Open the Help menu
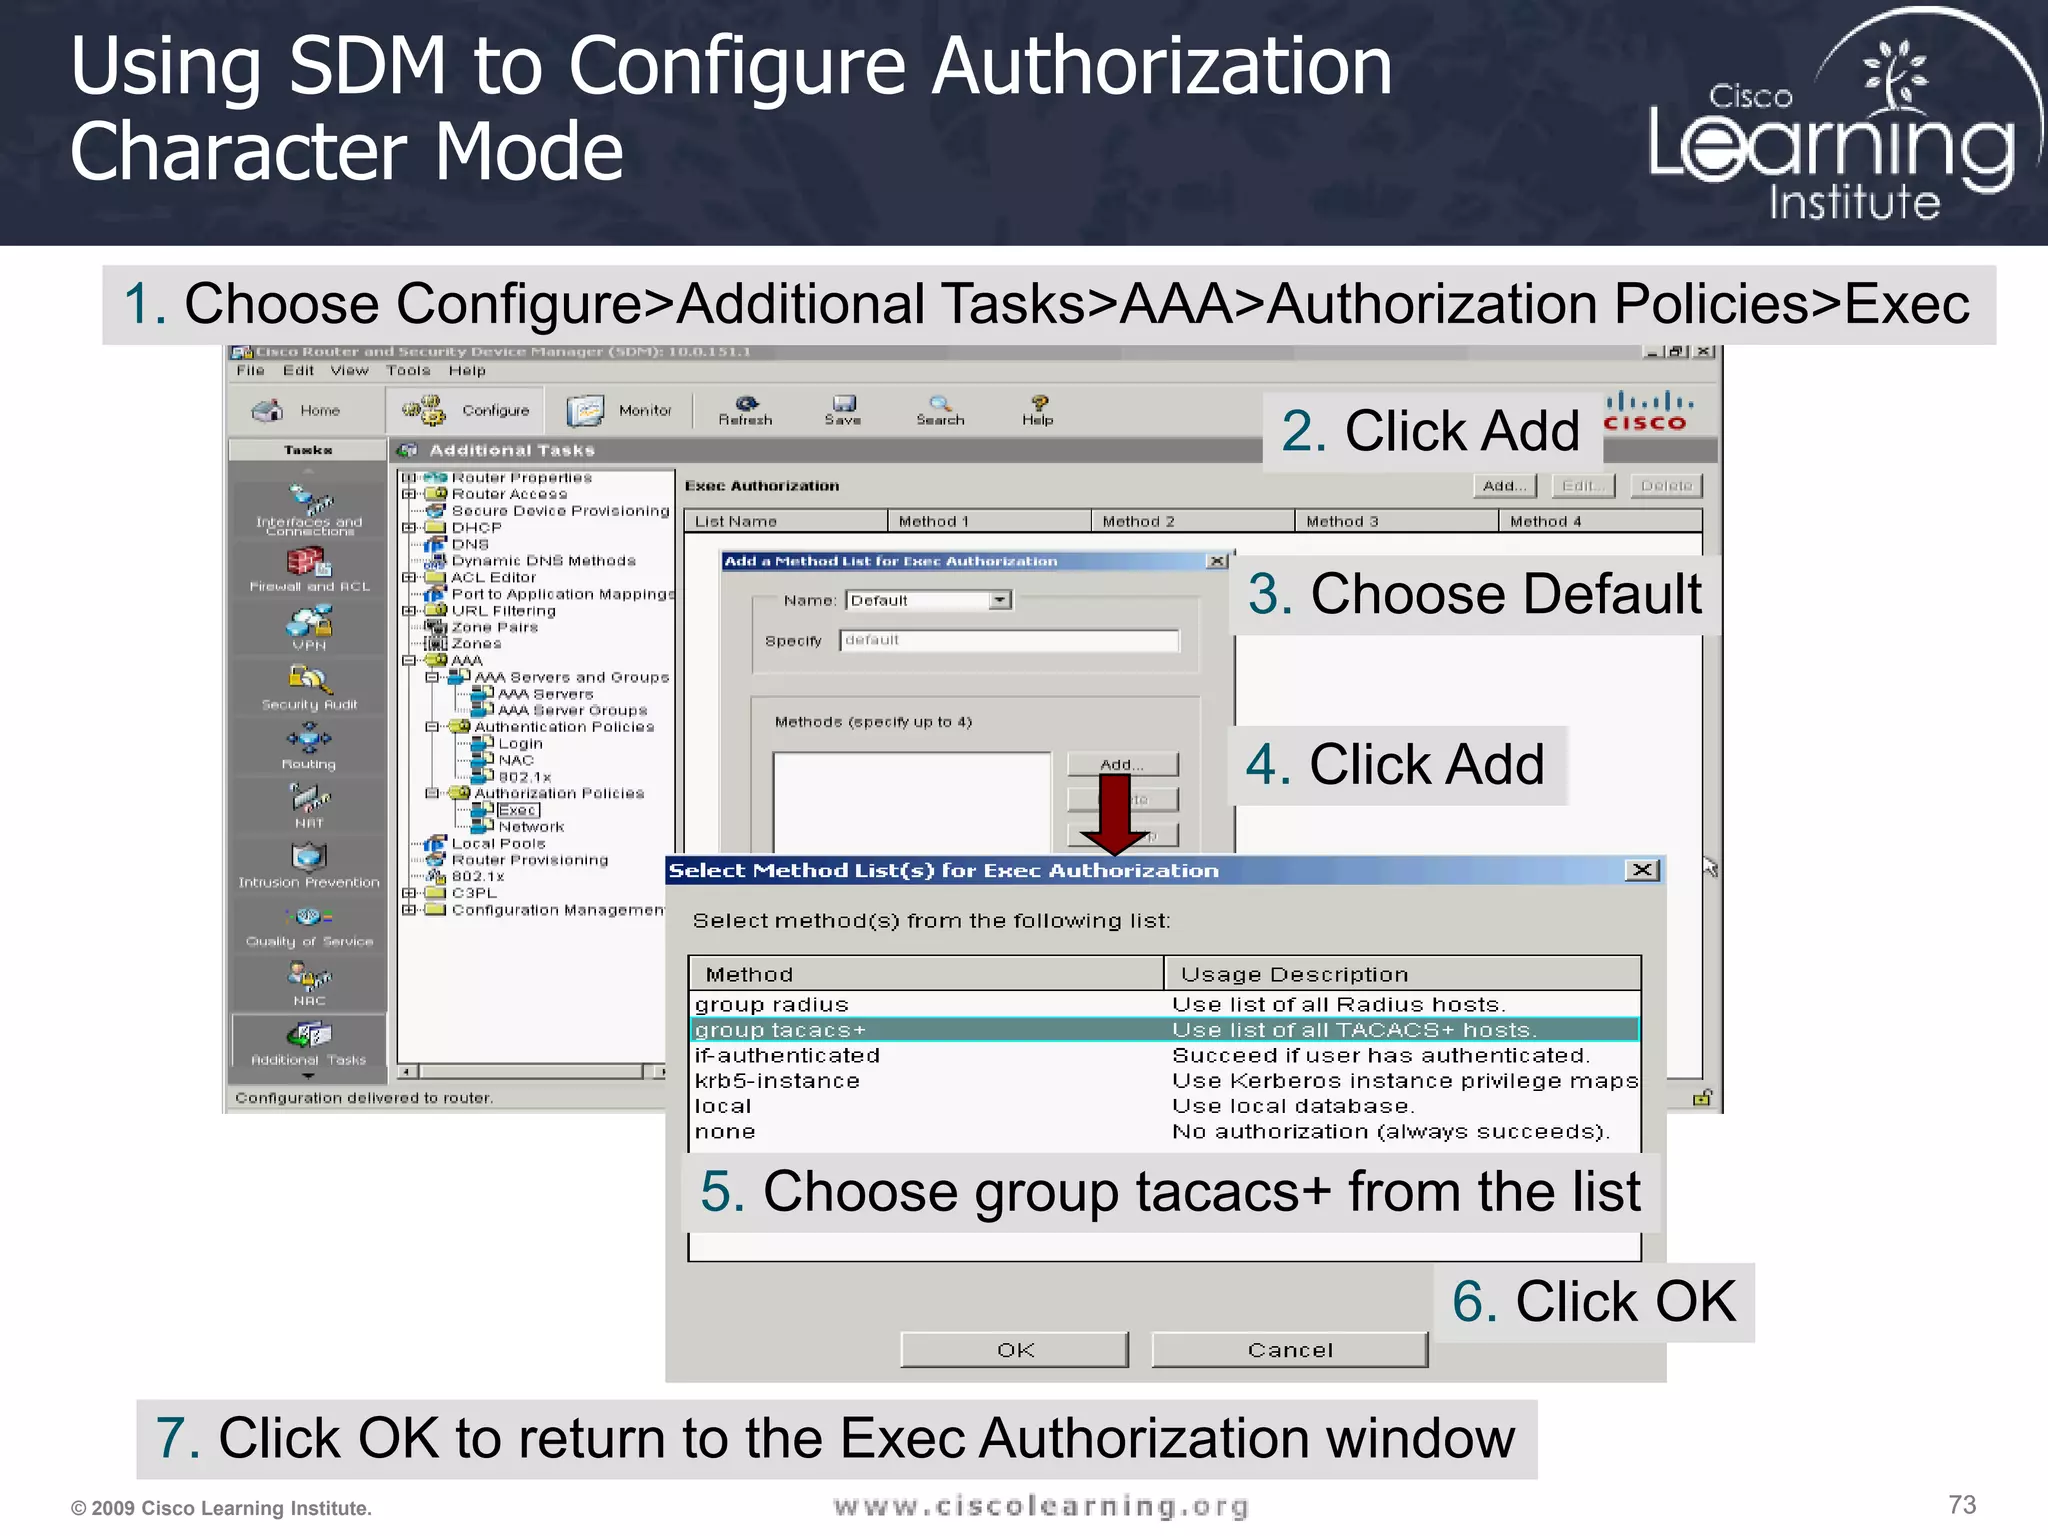The image size is (2048, 1536). tap(466, 371)
